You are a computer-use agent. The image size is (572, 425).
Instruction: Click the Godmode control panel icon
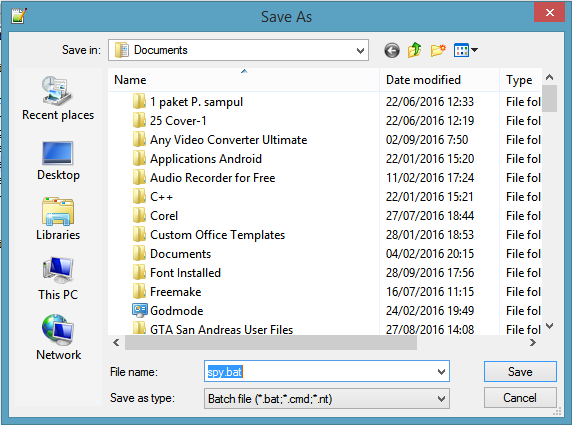140,310
